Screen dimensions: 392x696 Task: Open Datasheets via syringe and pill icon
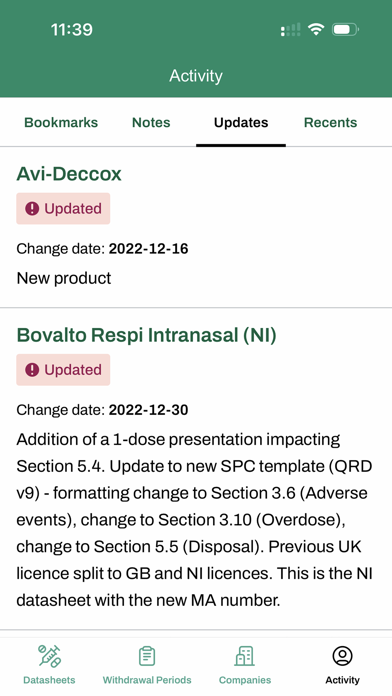point(49,656)
